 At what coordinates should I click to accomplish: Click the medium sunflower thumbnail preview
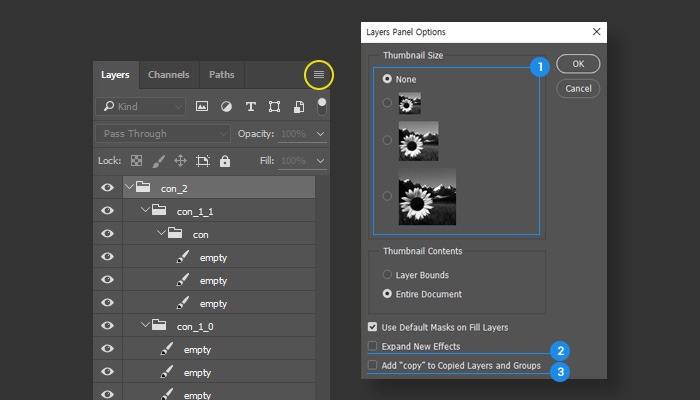pos(418,141)
